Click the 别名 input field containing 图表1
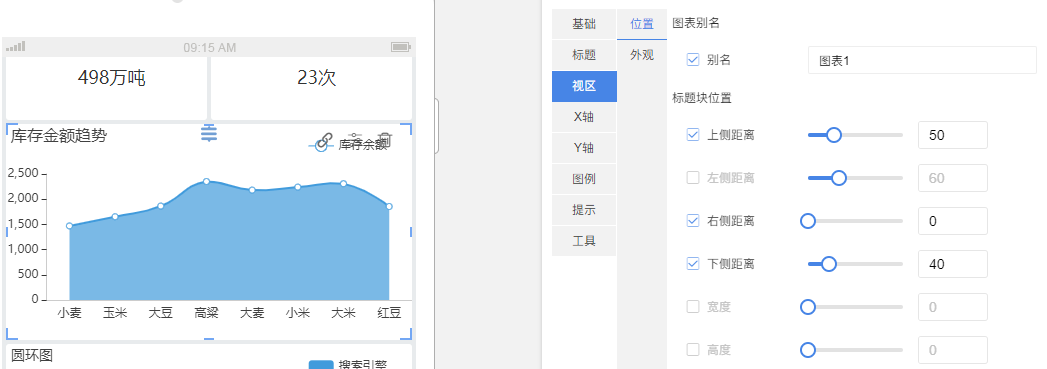 [922, 60]
